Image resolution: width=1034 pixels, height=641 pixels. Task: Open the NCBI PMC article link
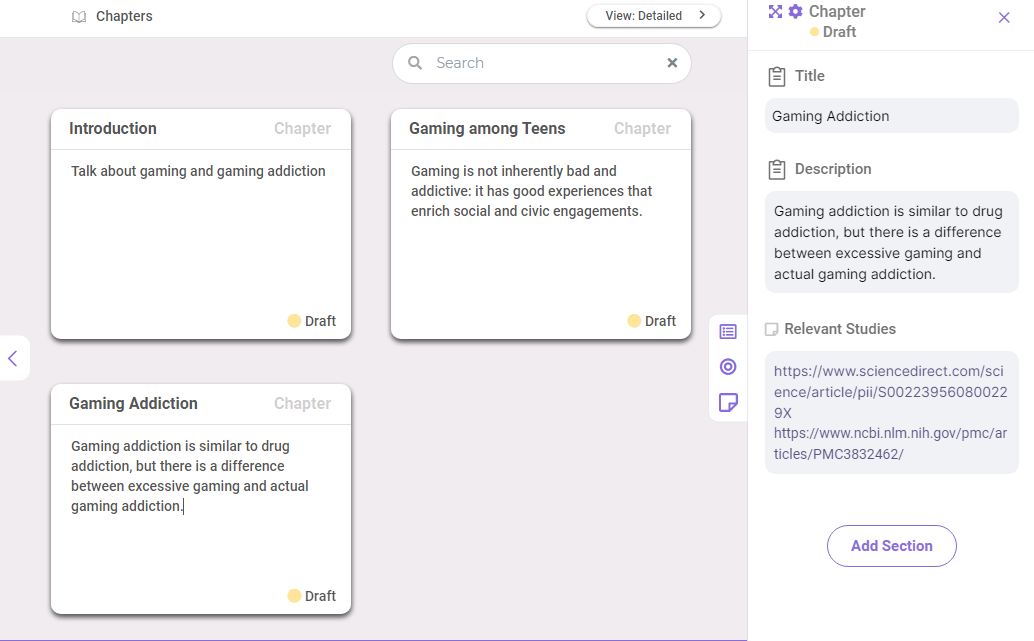point(888,443)
